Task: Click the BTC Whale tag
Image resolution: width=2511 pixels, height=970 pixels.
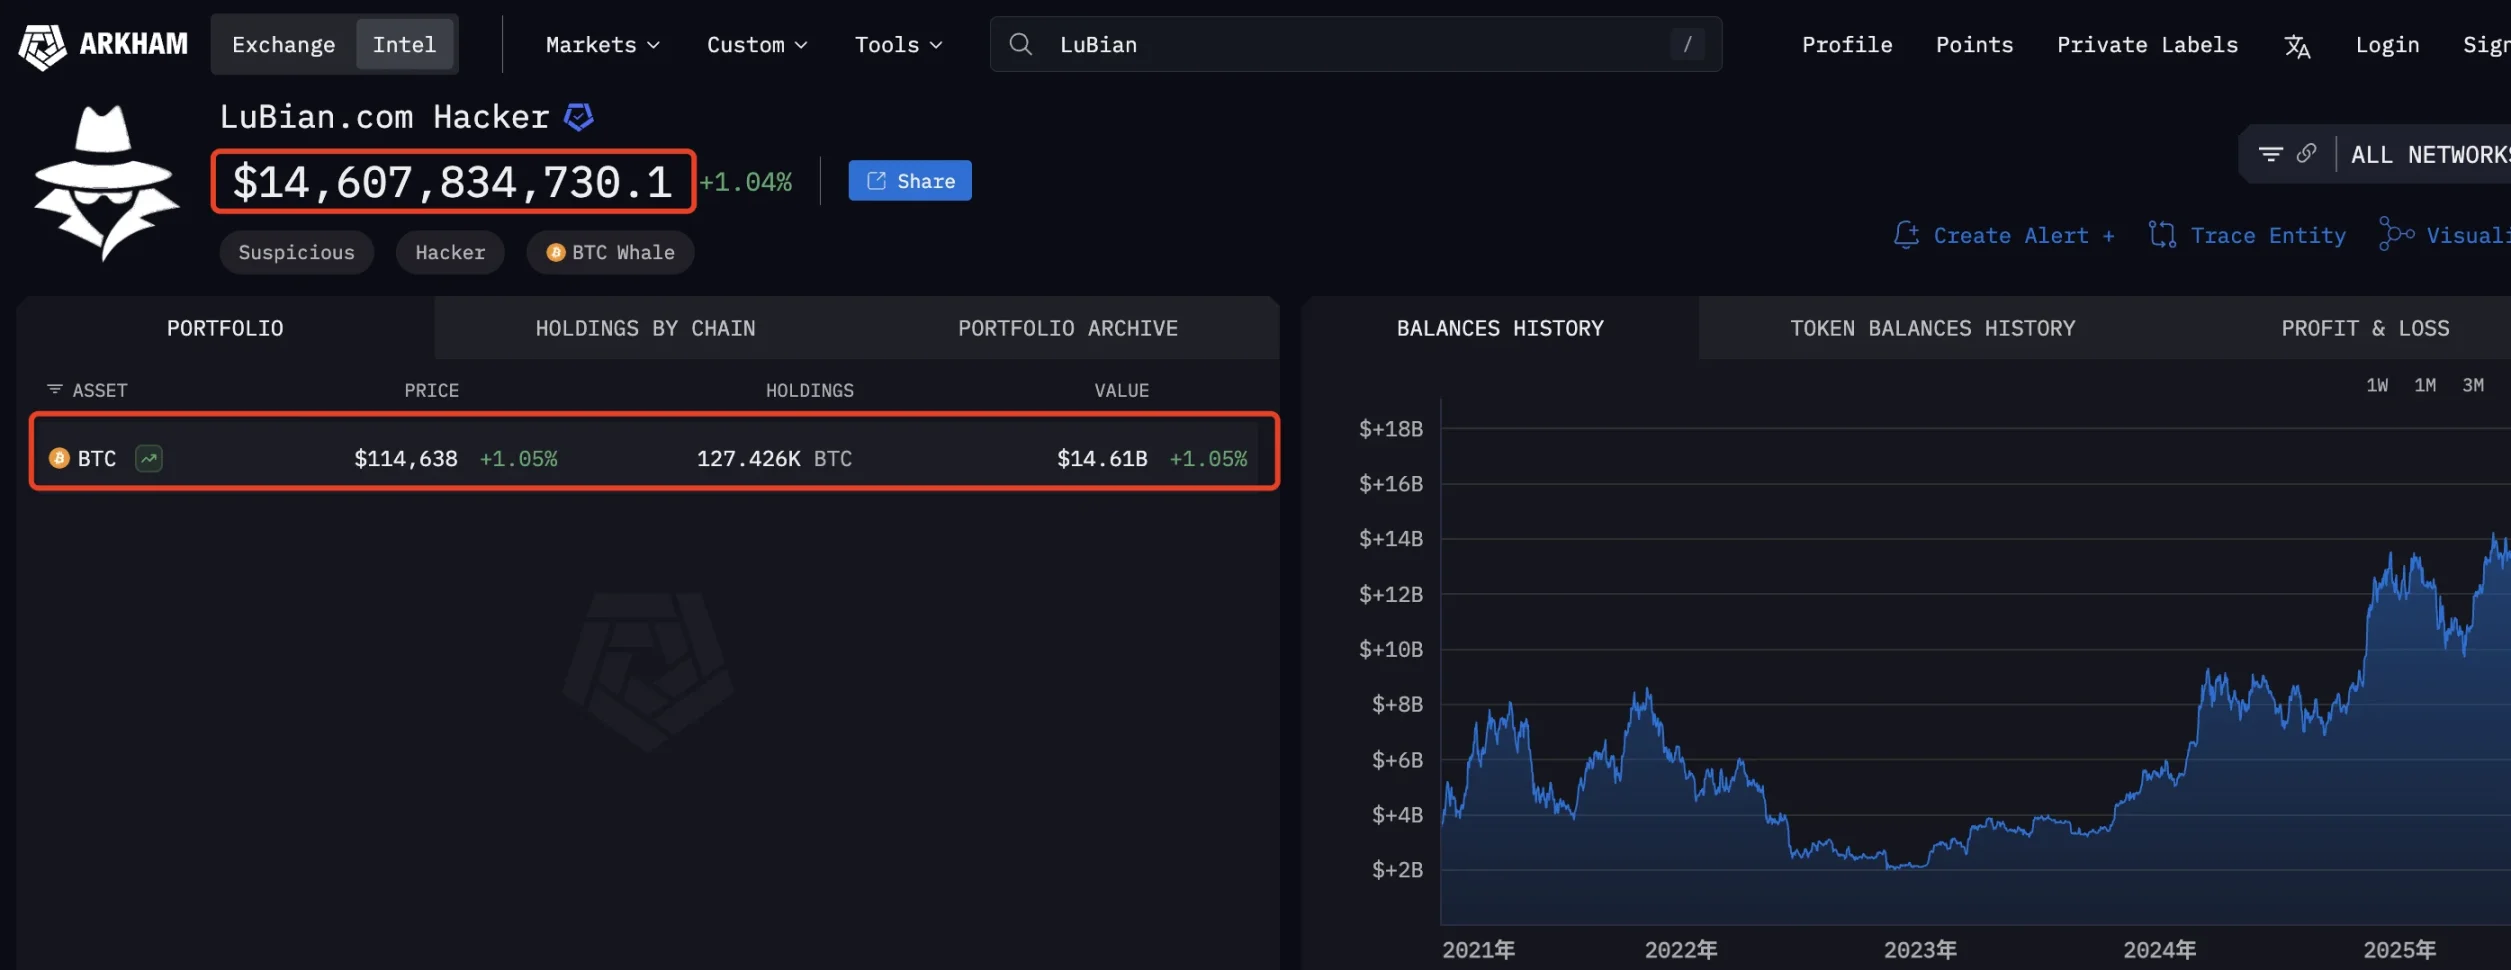Action: [x=610, y=252]
